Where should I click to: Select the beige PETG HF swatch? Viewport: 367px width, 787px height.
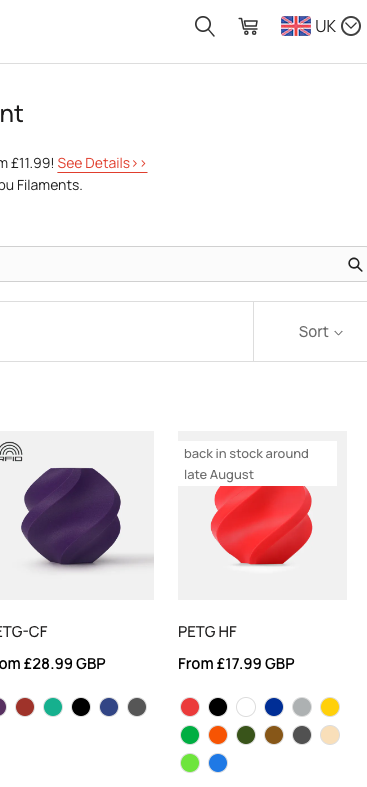click(x=330, y=735)
